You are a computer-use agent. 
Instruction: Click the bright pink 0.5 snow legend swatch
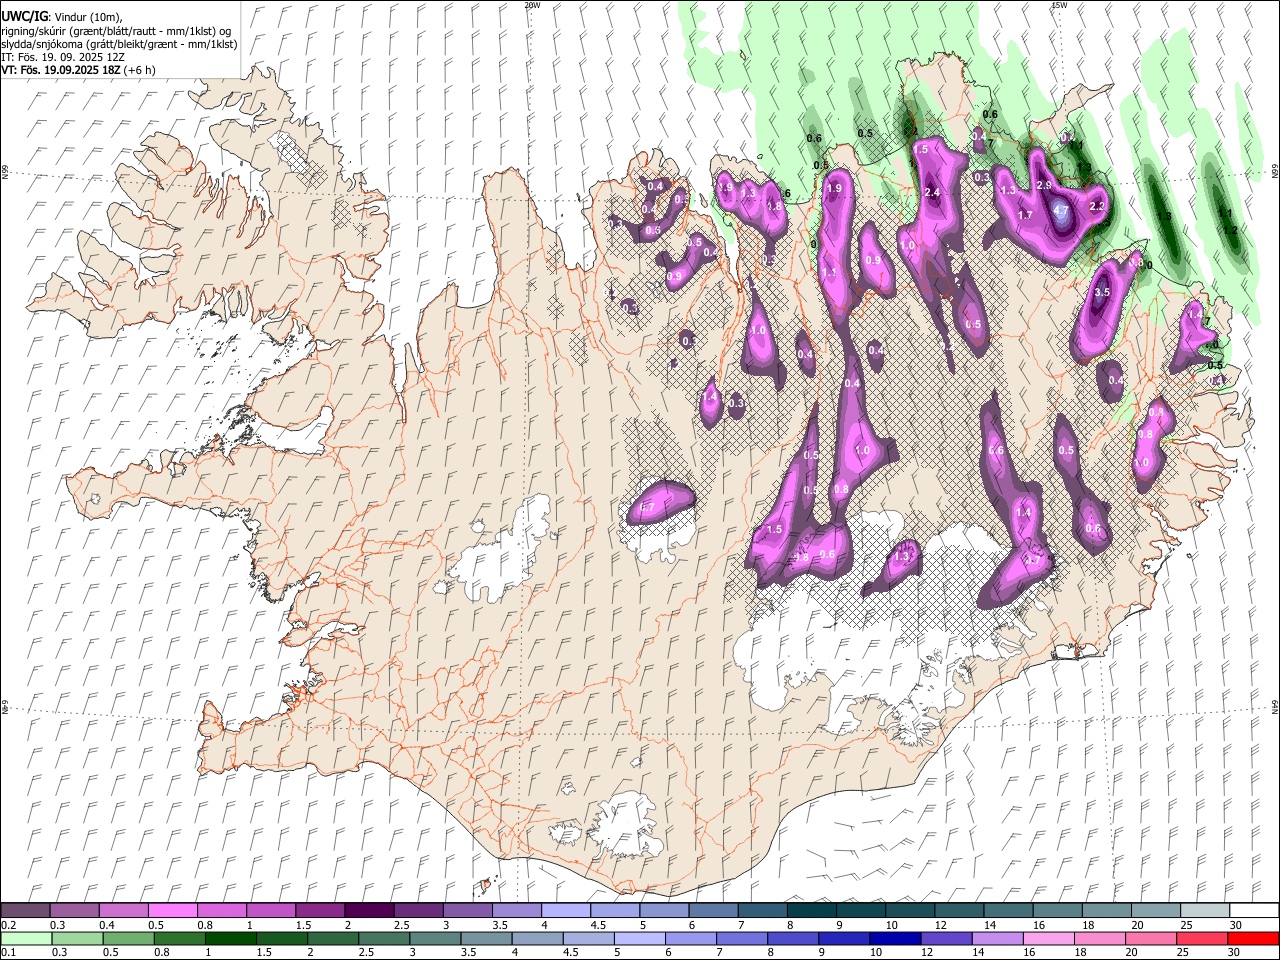tap(172, 911)
